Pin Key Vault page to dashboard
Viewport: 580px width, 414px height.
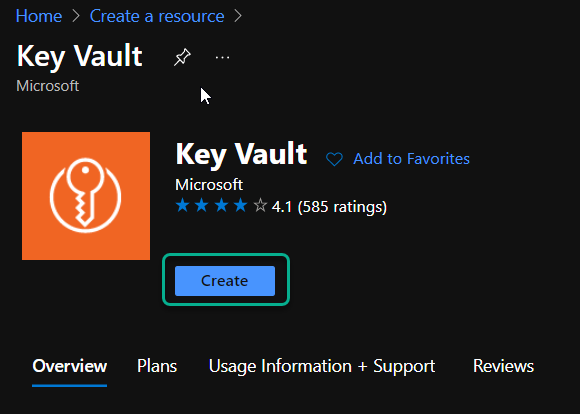(x=182, y=57)
